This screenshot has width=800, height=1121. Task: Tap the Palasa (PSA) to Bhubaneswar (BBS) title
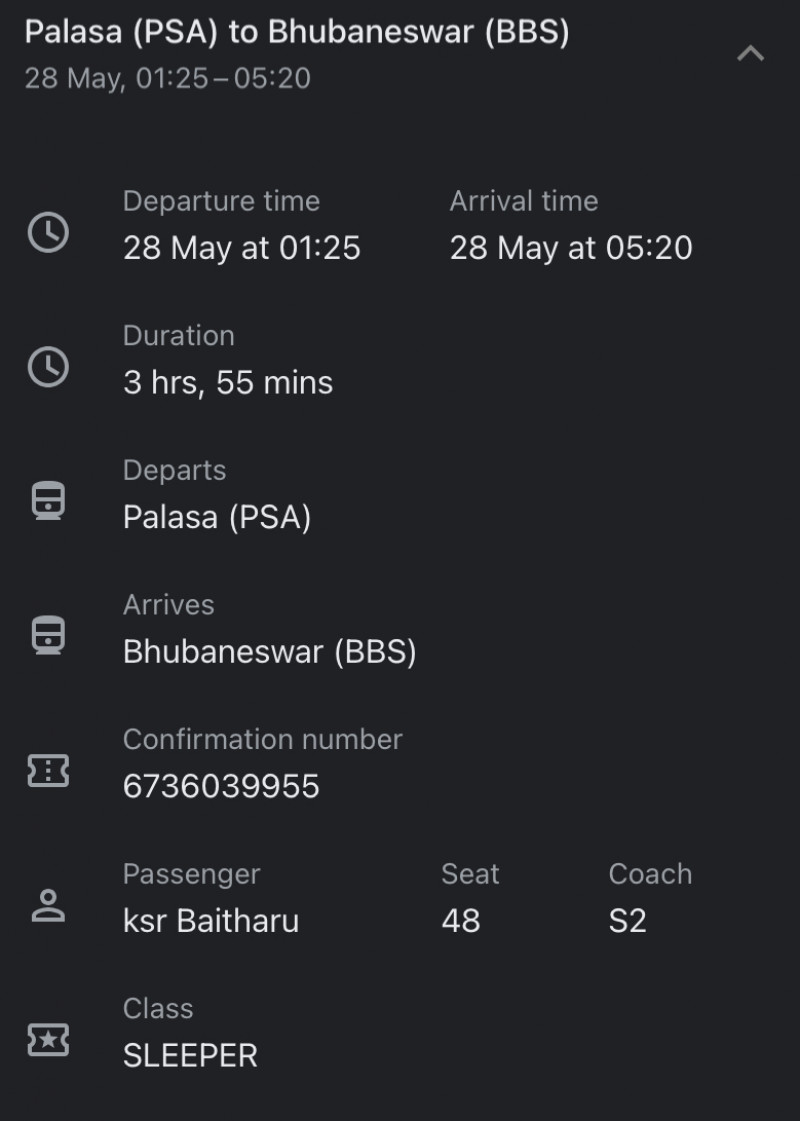(297, 33)
